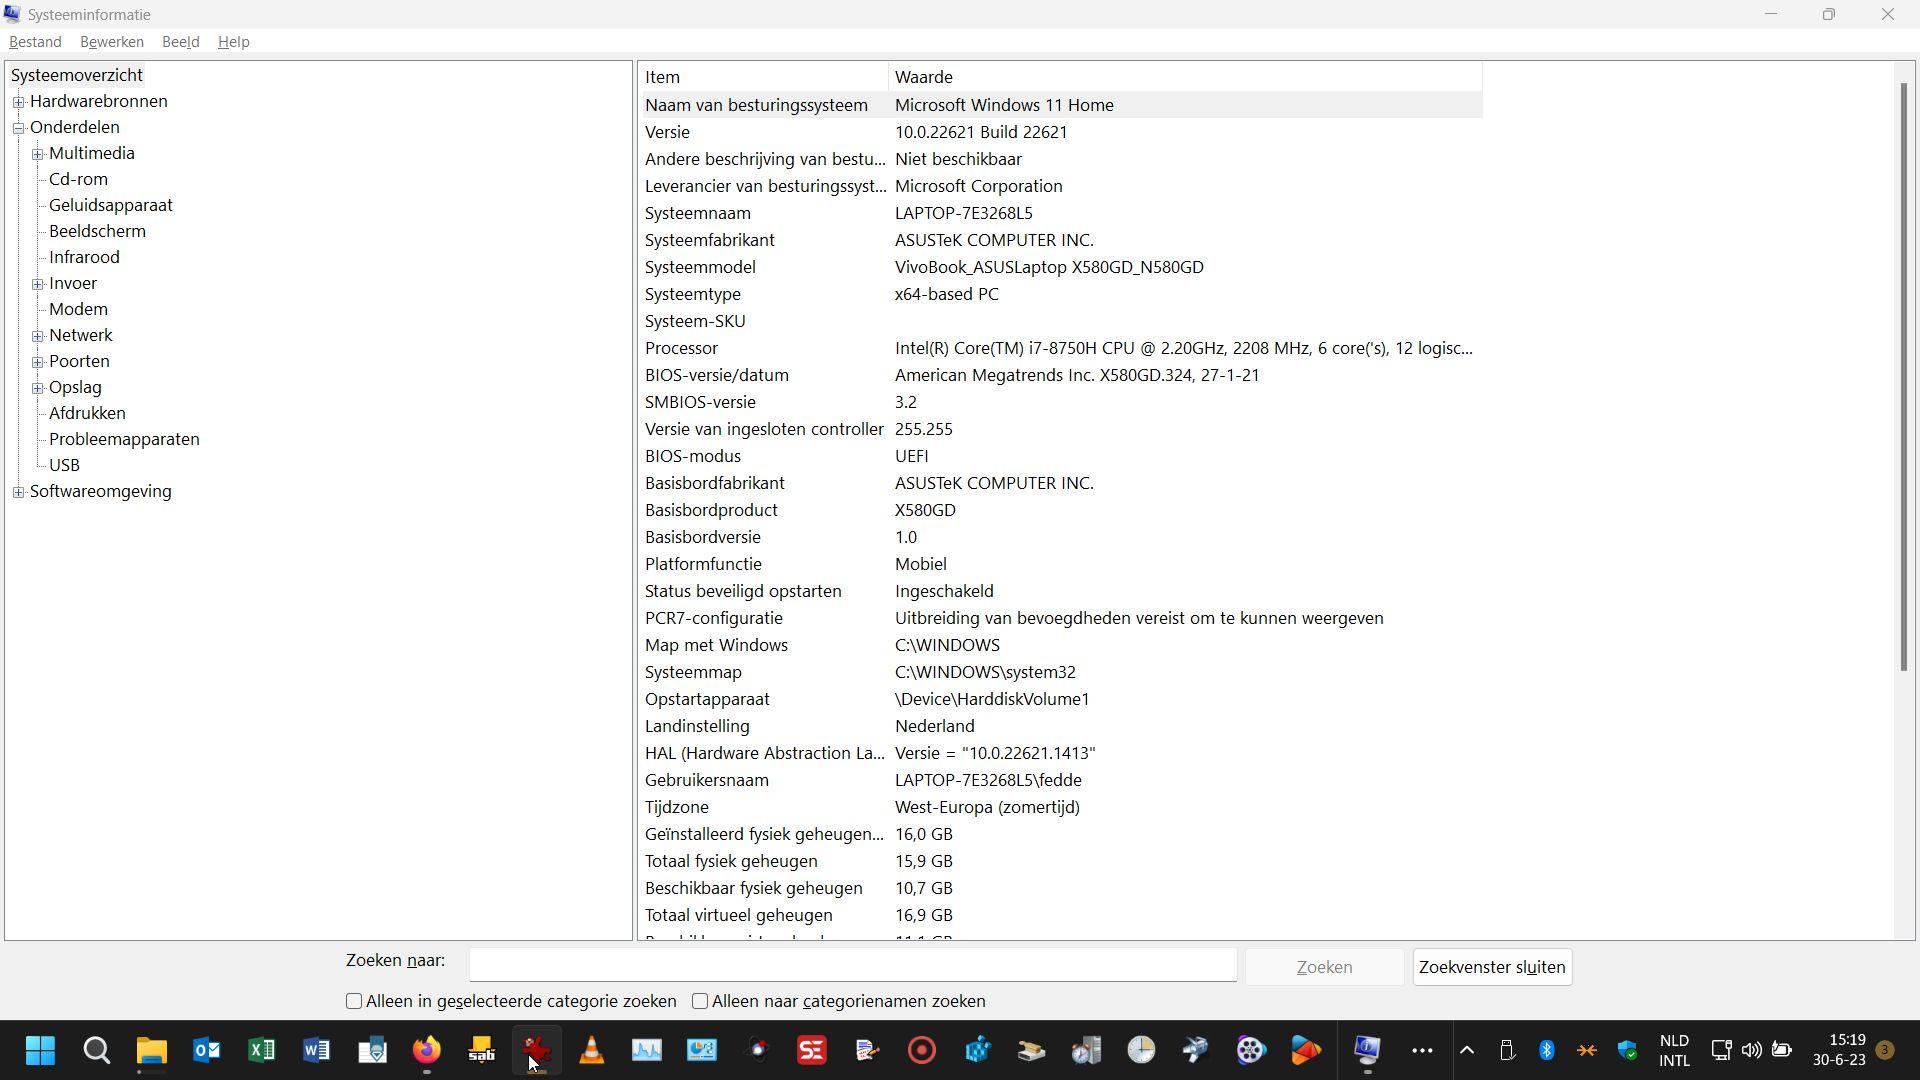The width and height of the screenshot is (1920, 1080).
Task: Select Cd-rom in the tree
Action: click(78, 179)
